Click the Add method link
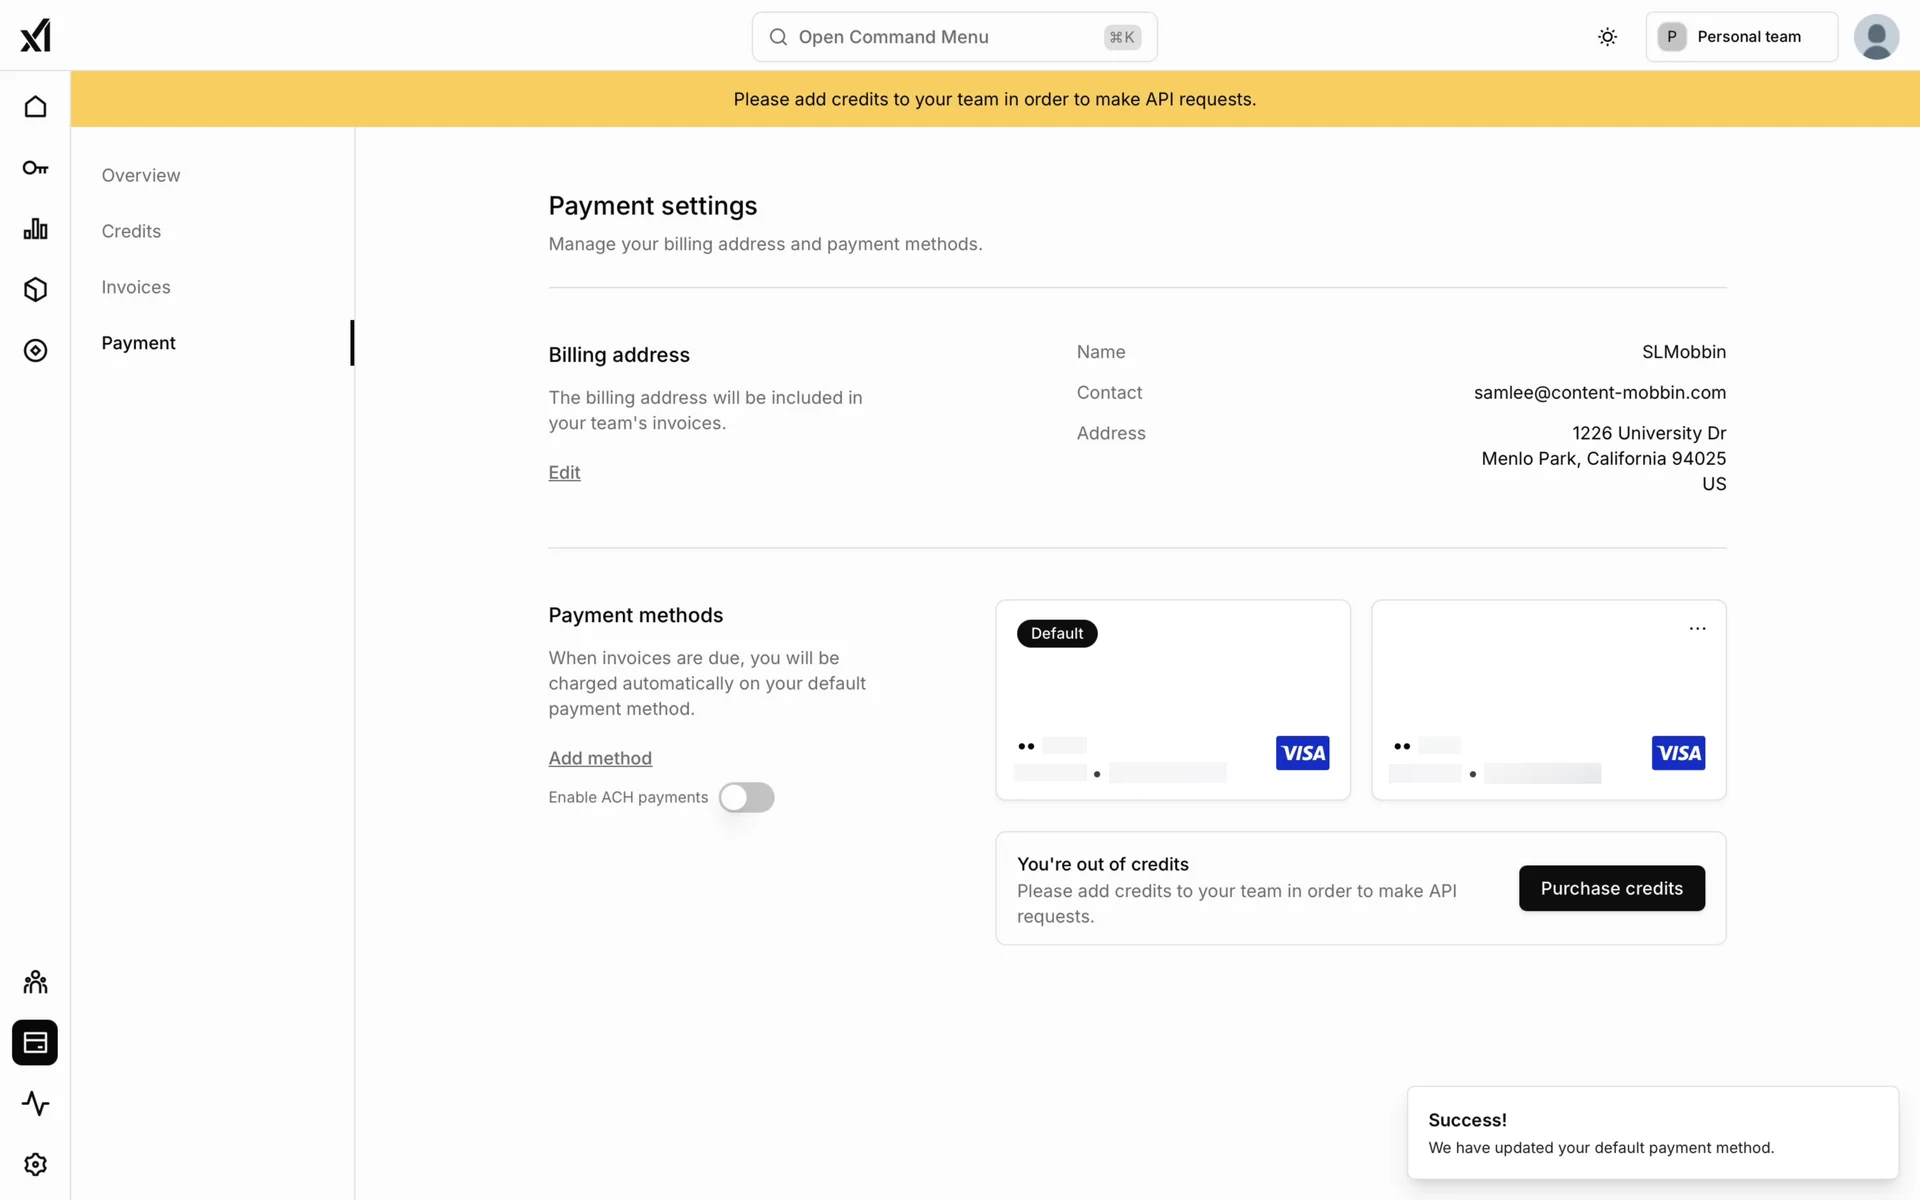This screenshot has height=1200, width=1920. pyautogui.click(x=600, y=758)
